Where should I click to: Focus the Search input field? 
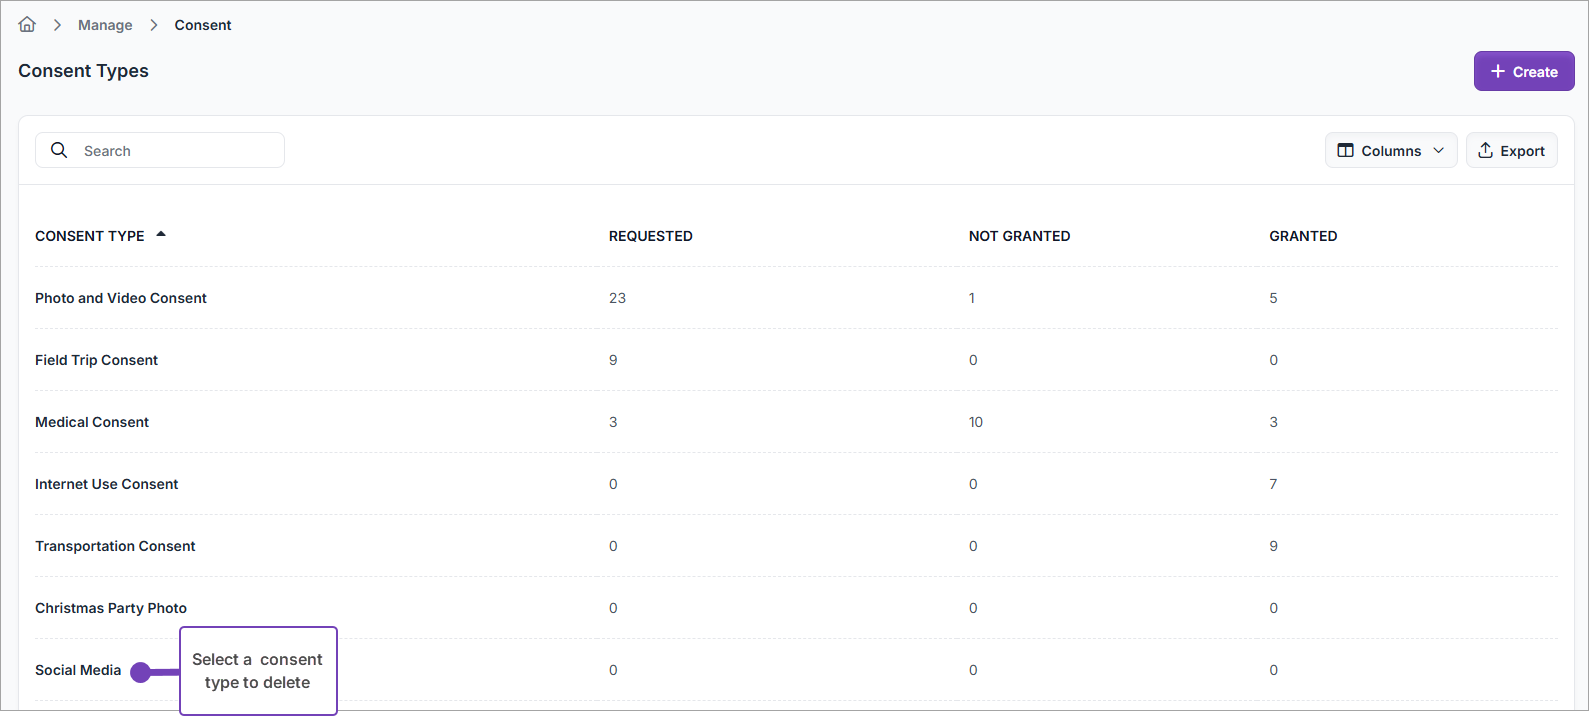point(175,150)
